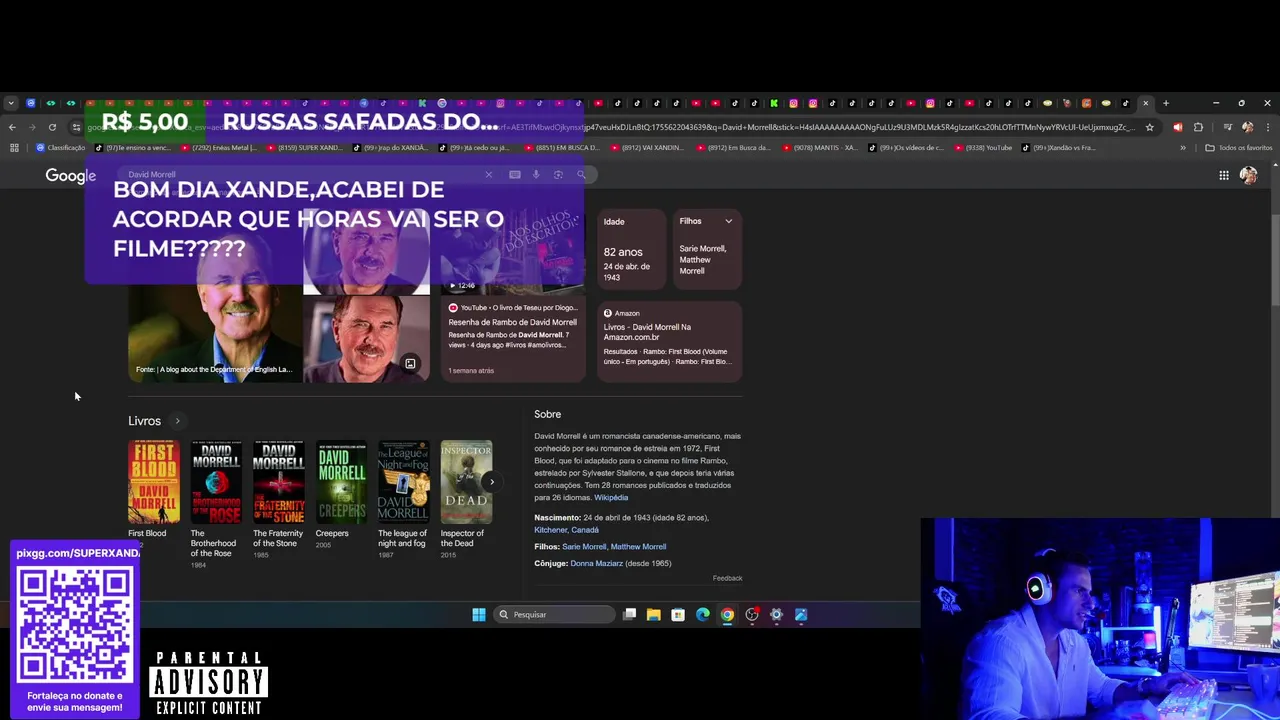Click the muted speaker icon in address bar
1280x720 pixels.
[x=1177, y=127]
